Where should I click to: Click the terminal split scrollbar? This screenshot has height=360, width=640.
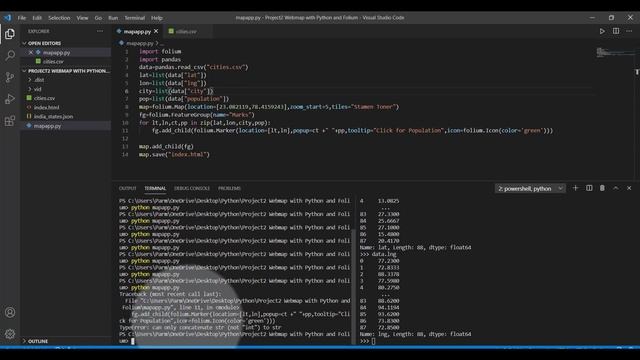pyautogui.click(x=354, y=286)
